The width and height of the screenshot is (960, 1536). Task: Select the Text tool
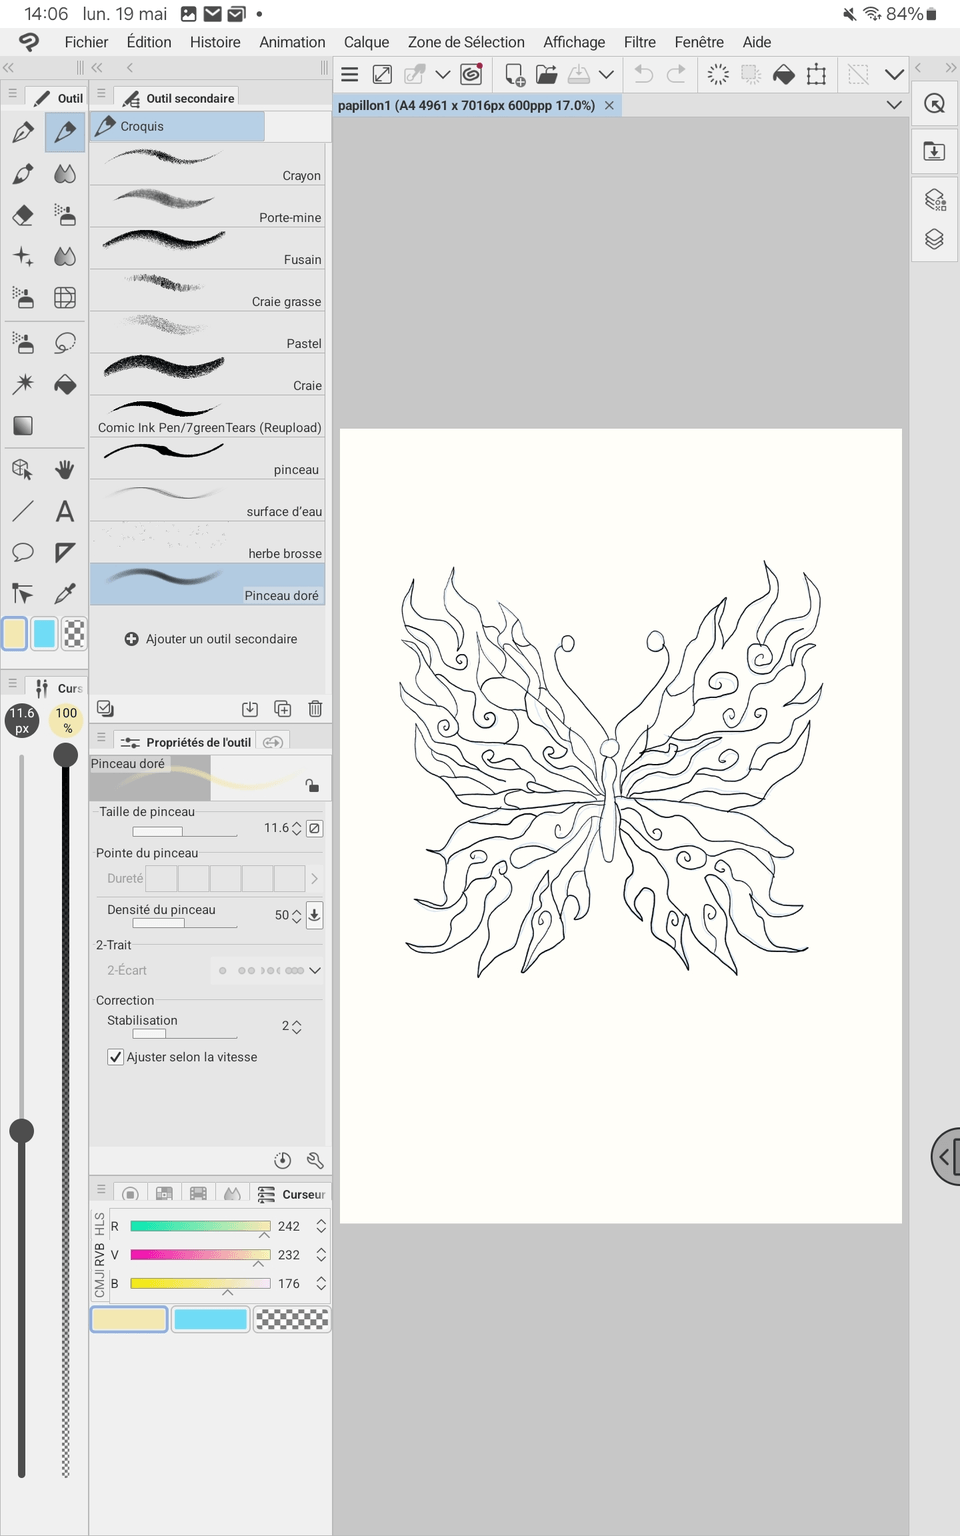point(65,511)
